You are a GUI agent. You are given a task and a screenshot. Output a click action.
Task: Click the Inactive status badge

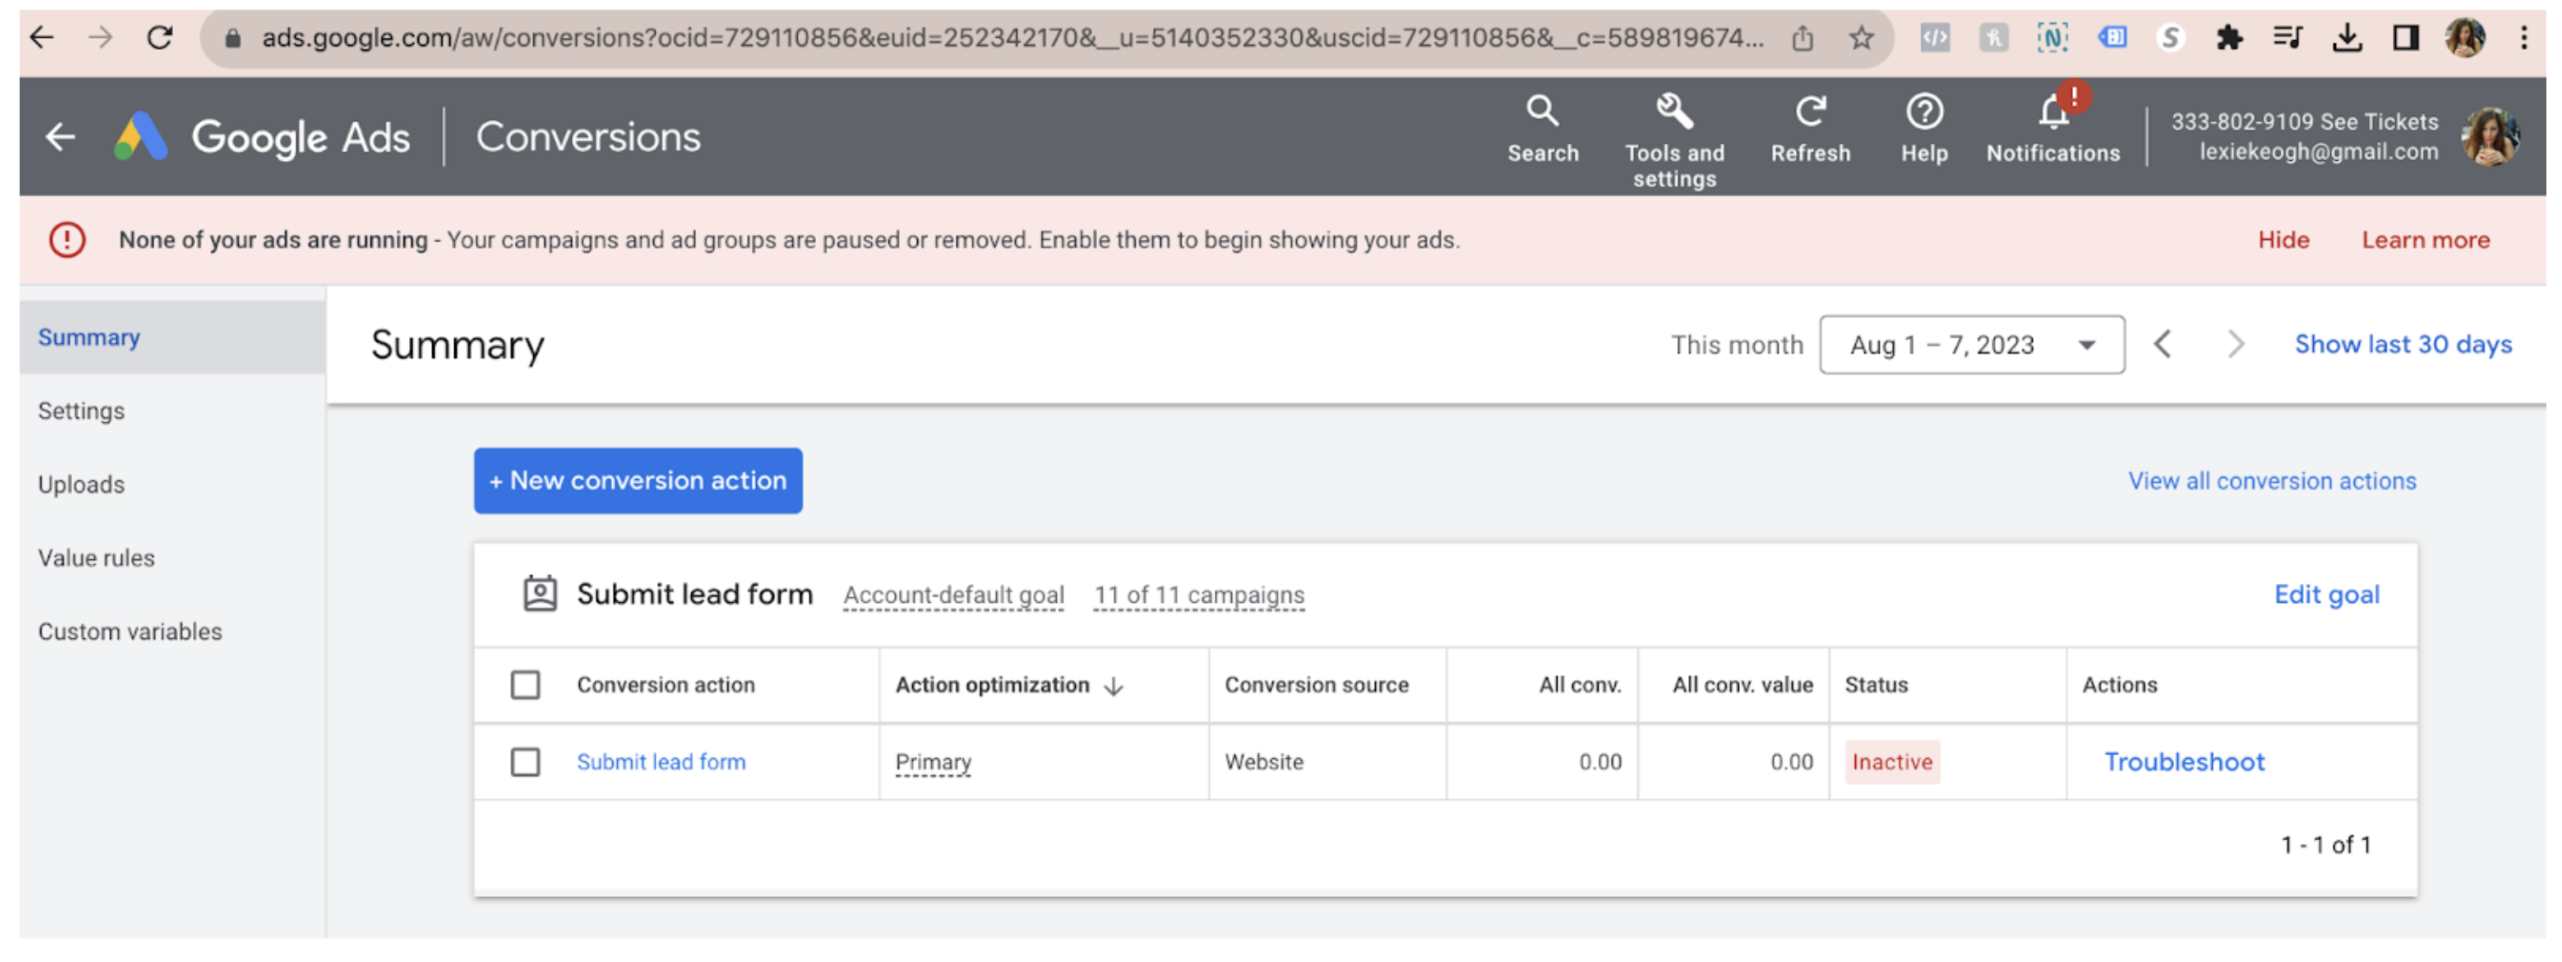click(1891, 762)
